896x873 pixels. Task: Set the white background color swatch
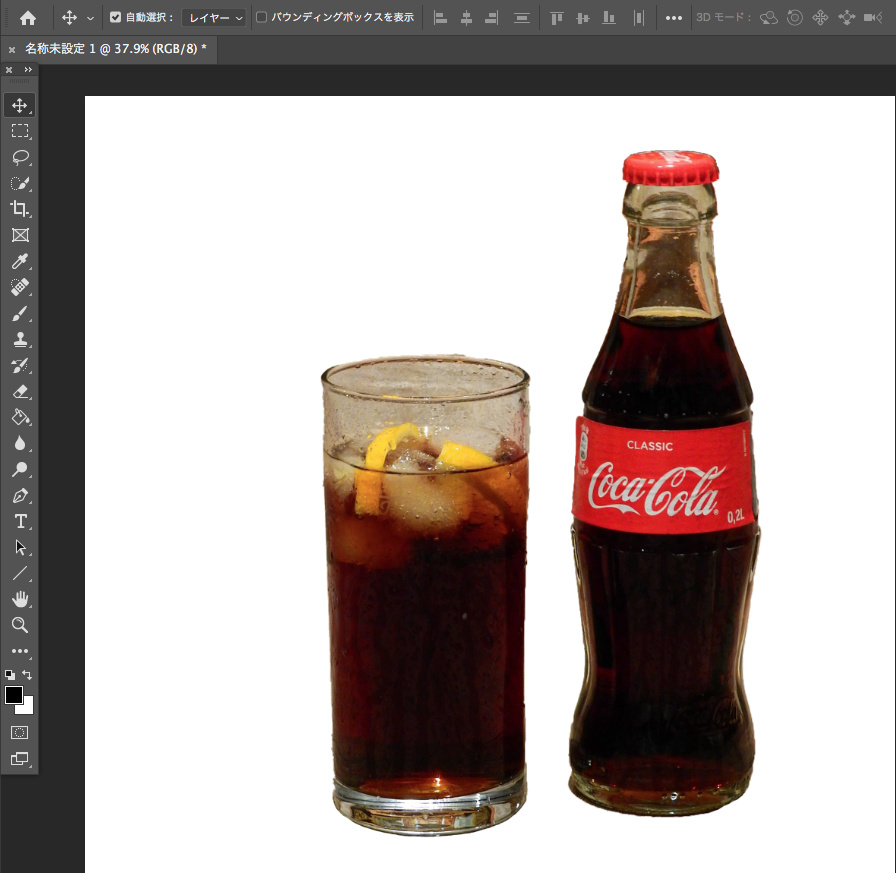point(27,709)
